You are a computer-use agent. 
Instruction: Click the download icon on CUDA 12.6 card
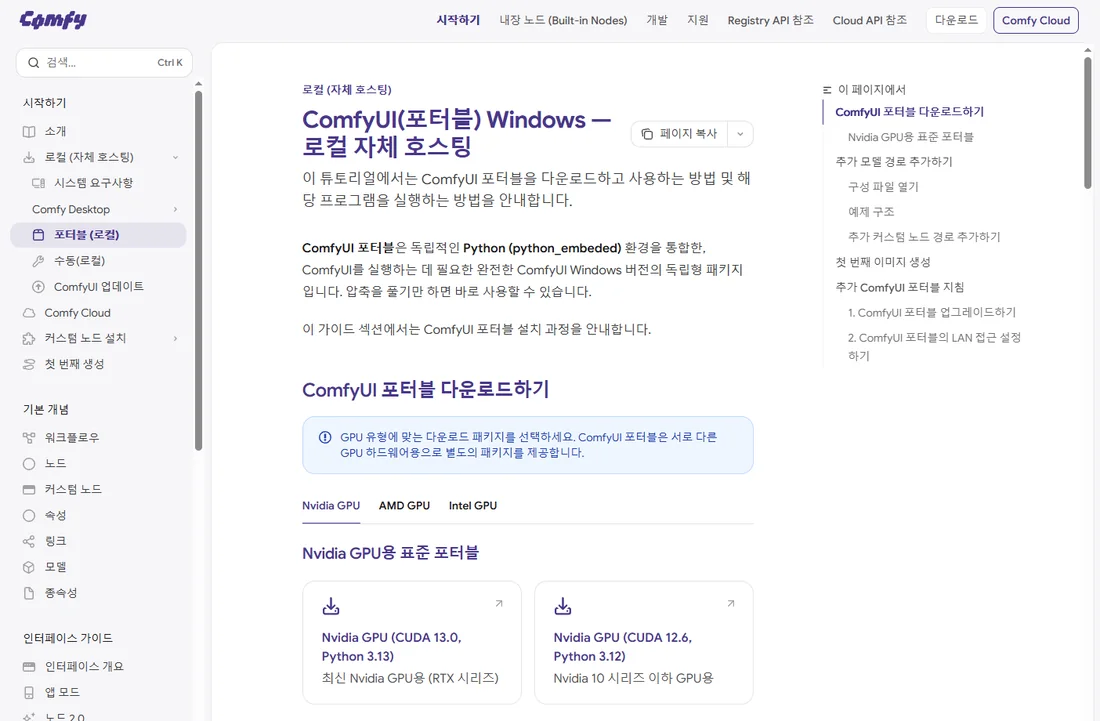[x=563, y=606]
